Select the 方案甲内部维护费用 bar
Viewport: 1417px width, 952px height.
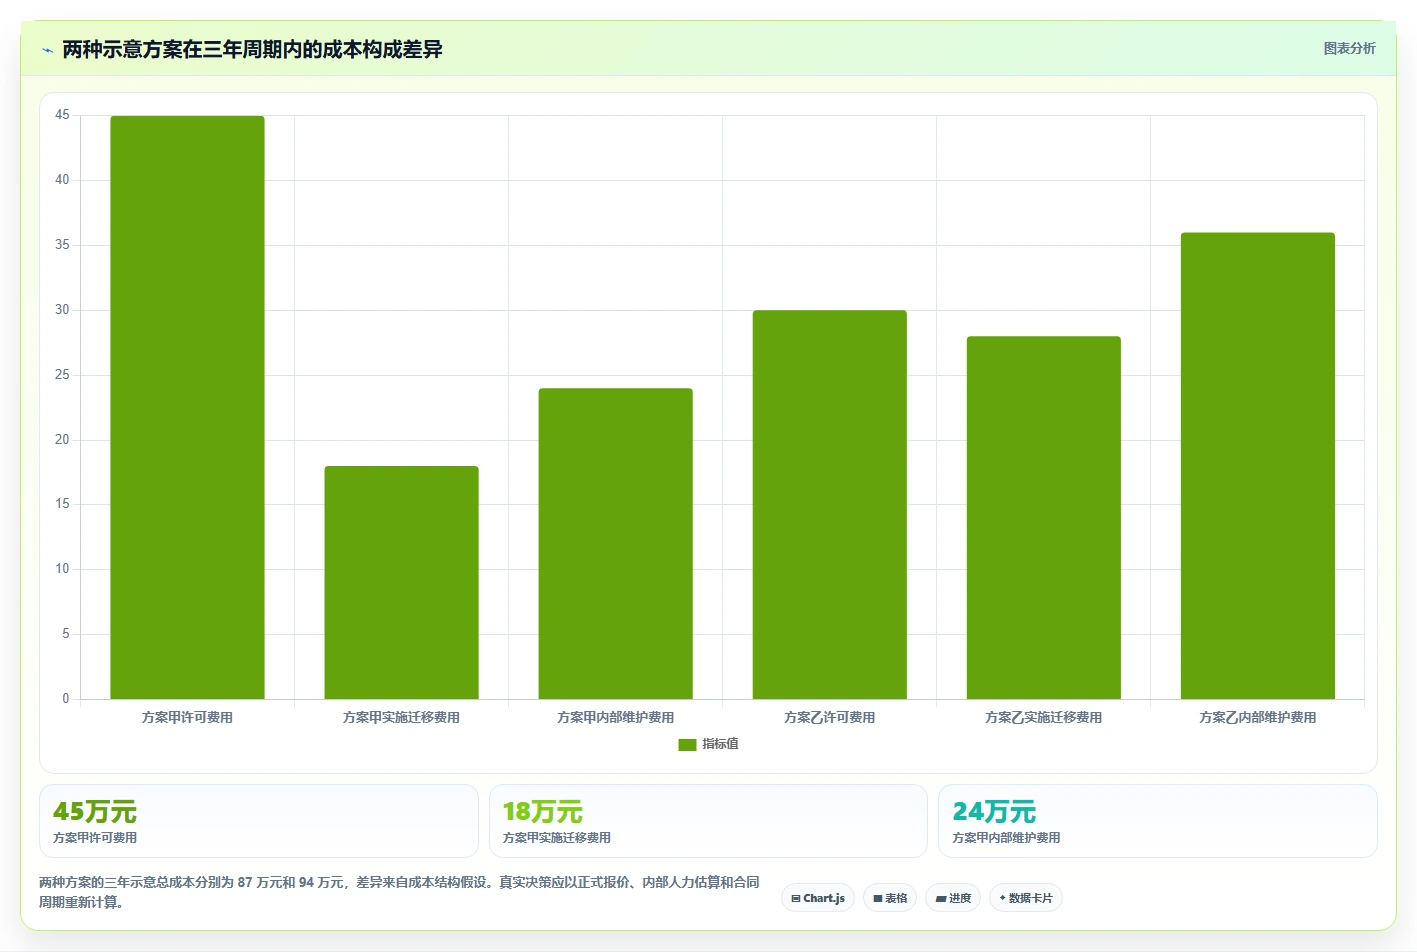click(x=615, y=544)
